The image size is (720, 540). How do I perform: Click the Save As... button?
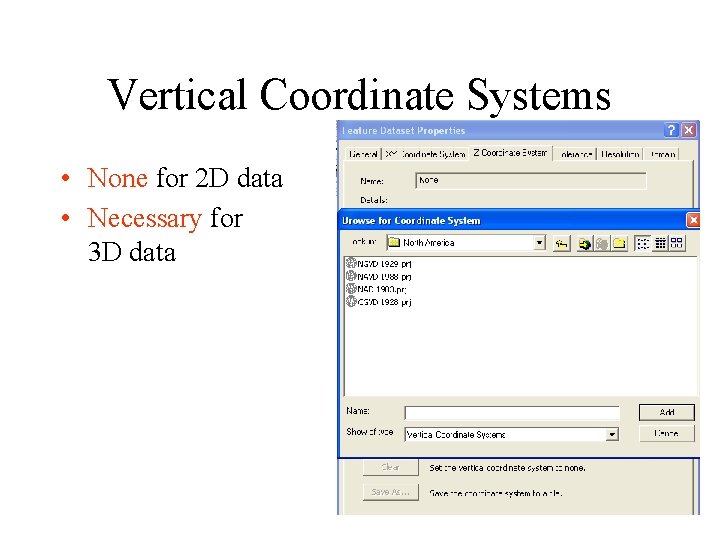coord(390,492)
